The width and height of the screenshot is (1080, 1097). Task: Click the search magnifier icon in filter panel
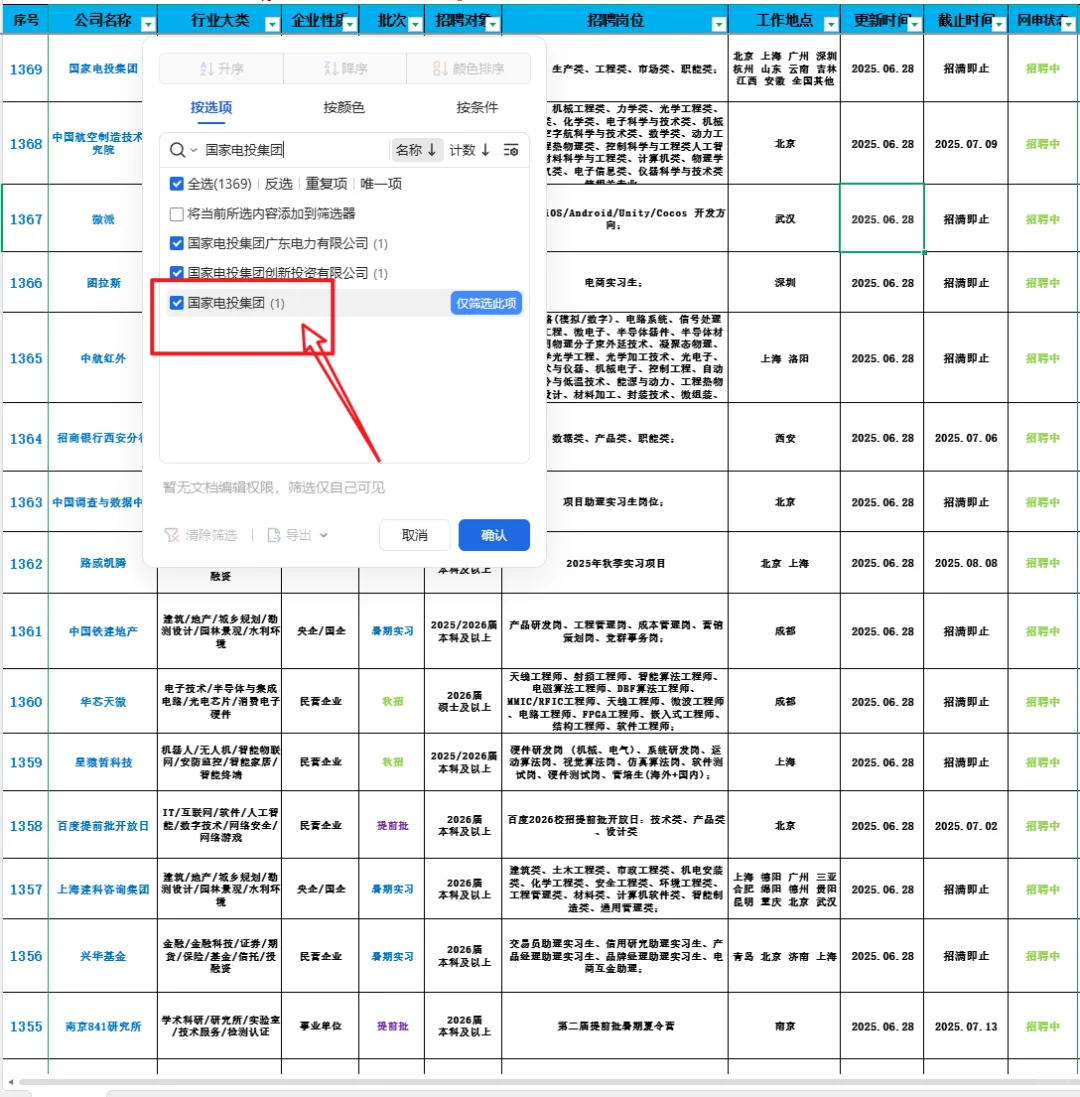click(x=177, y=150)
